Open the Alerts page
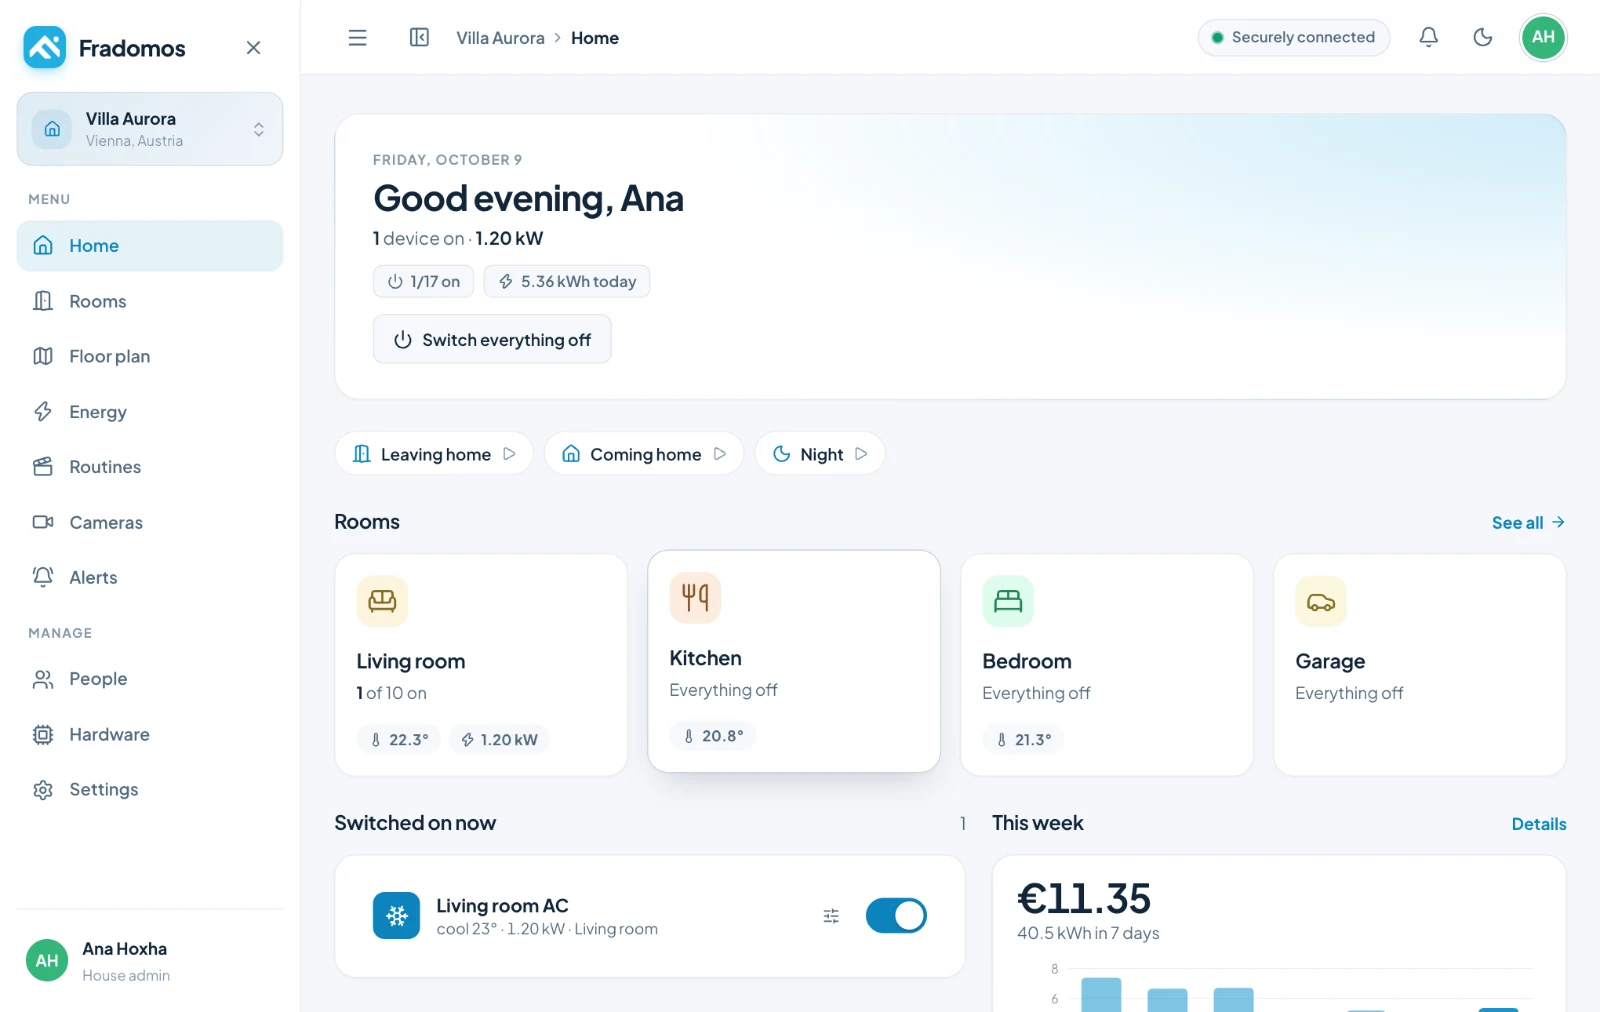Viewport: 1600px width, 1012px height. point(150,578)
